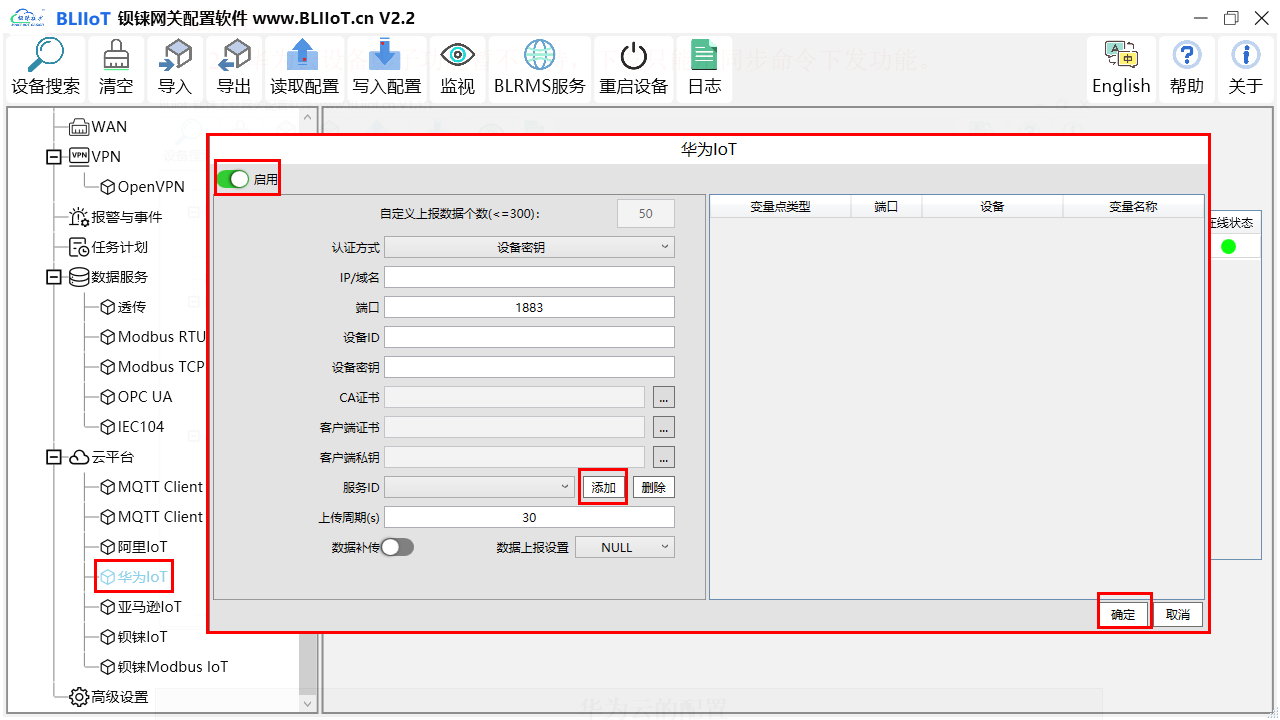Browse for the 客户端私钥 file
Image resolution: width=1280 pixels, height=720 pixels.
[x=664, y=457]
